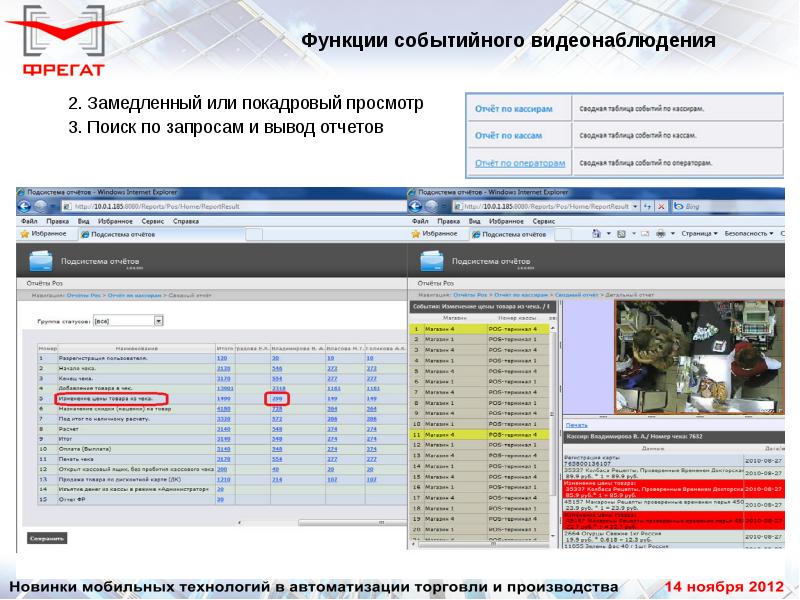
Task: Expand the Страница menu in right browser toolbar
Action: 699,233
